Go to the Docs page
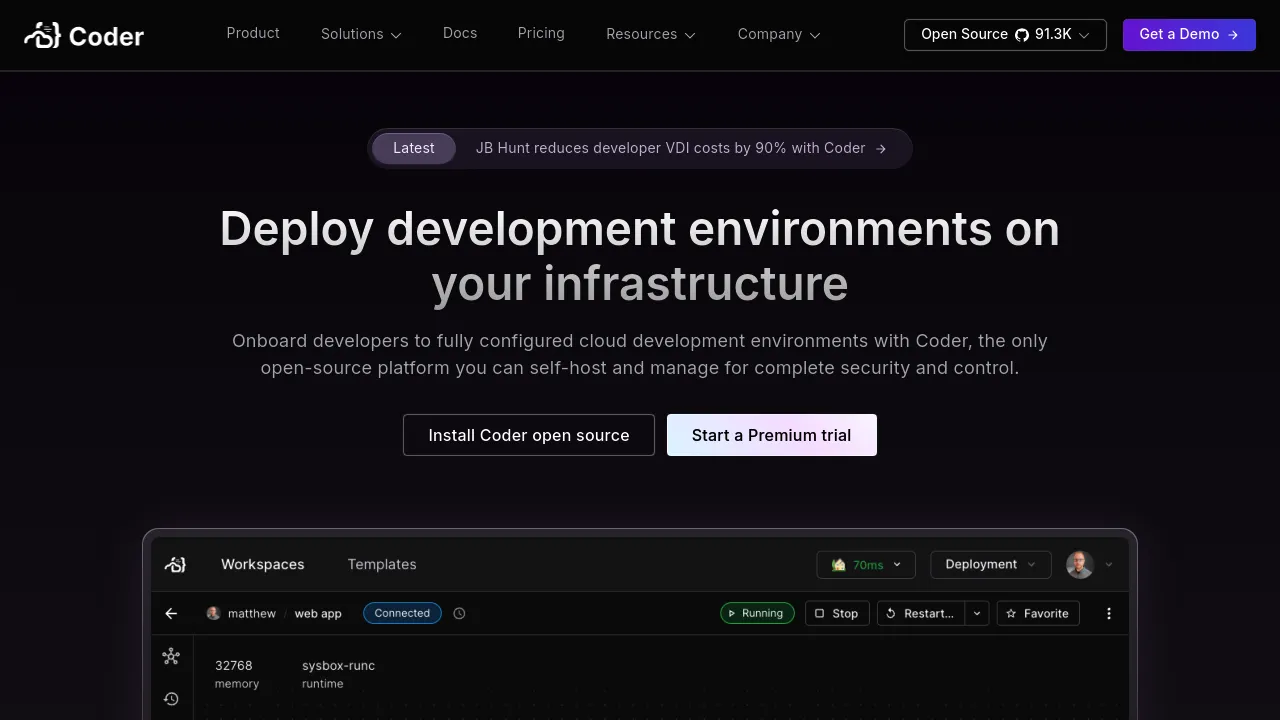 click(460, 33)
